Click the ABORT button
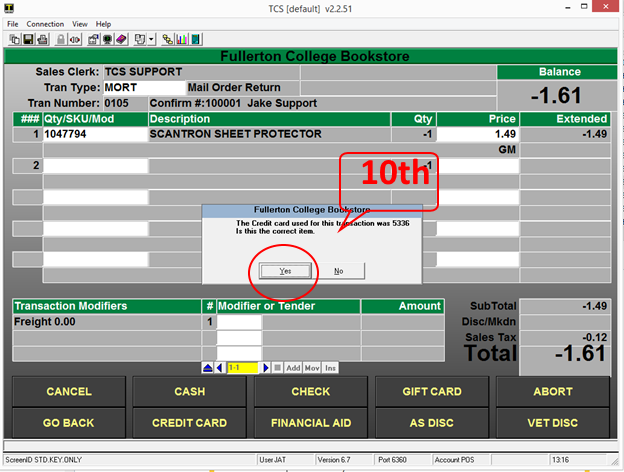 tap(553, 392)
